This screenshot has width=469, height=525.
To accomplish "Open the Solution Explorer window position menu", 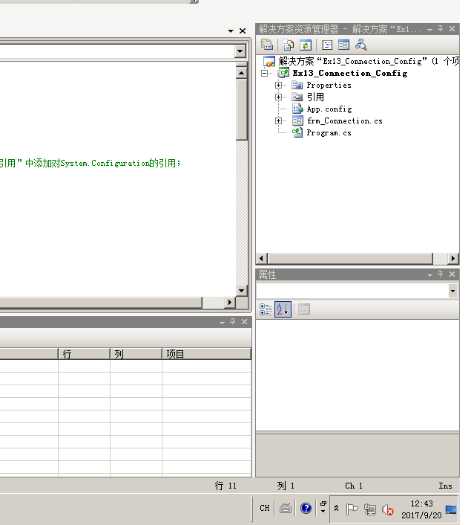I will (x=429, y=29).
